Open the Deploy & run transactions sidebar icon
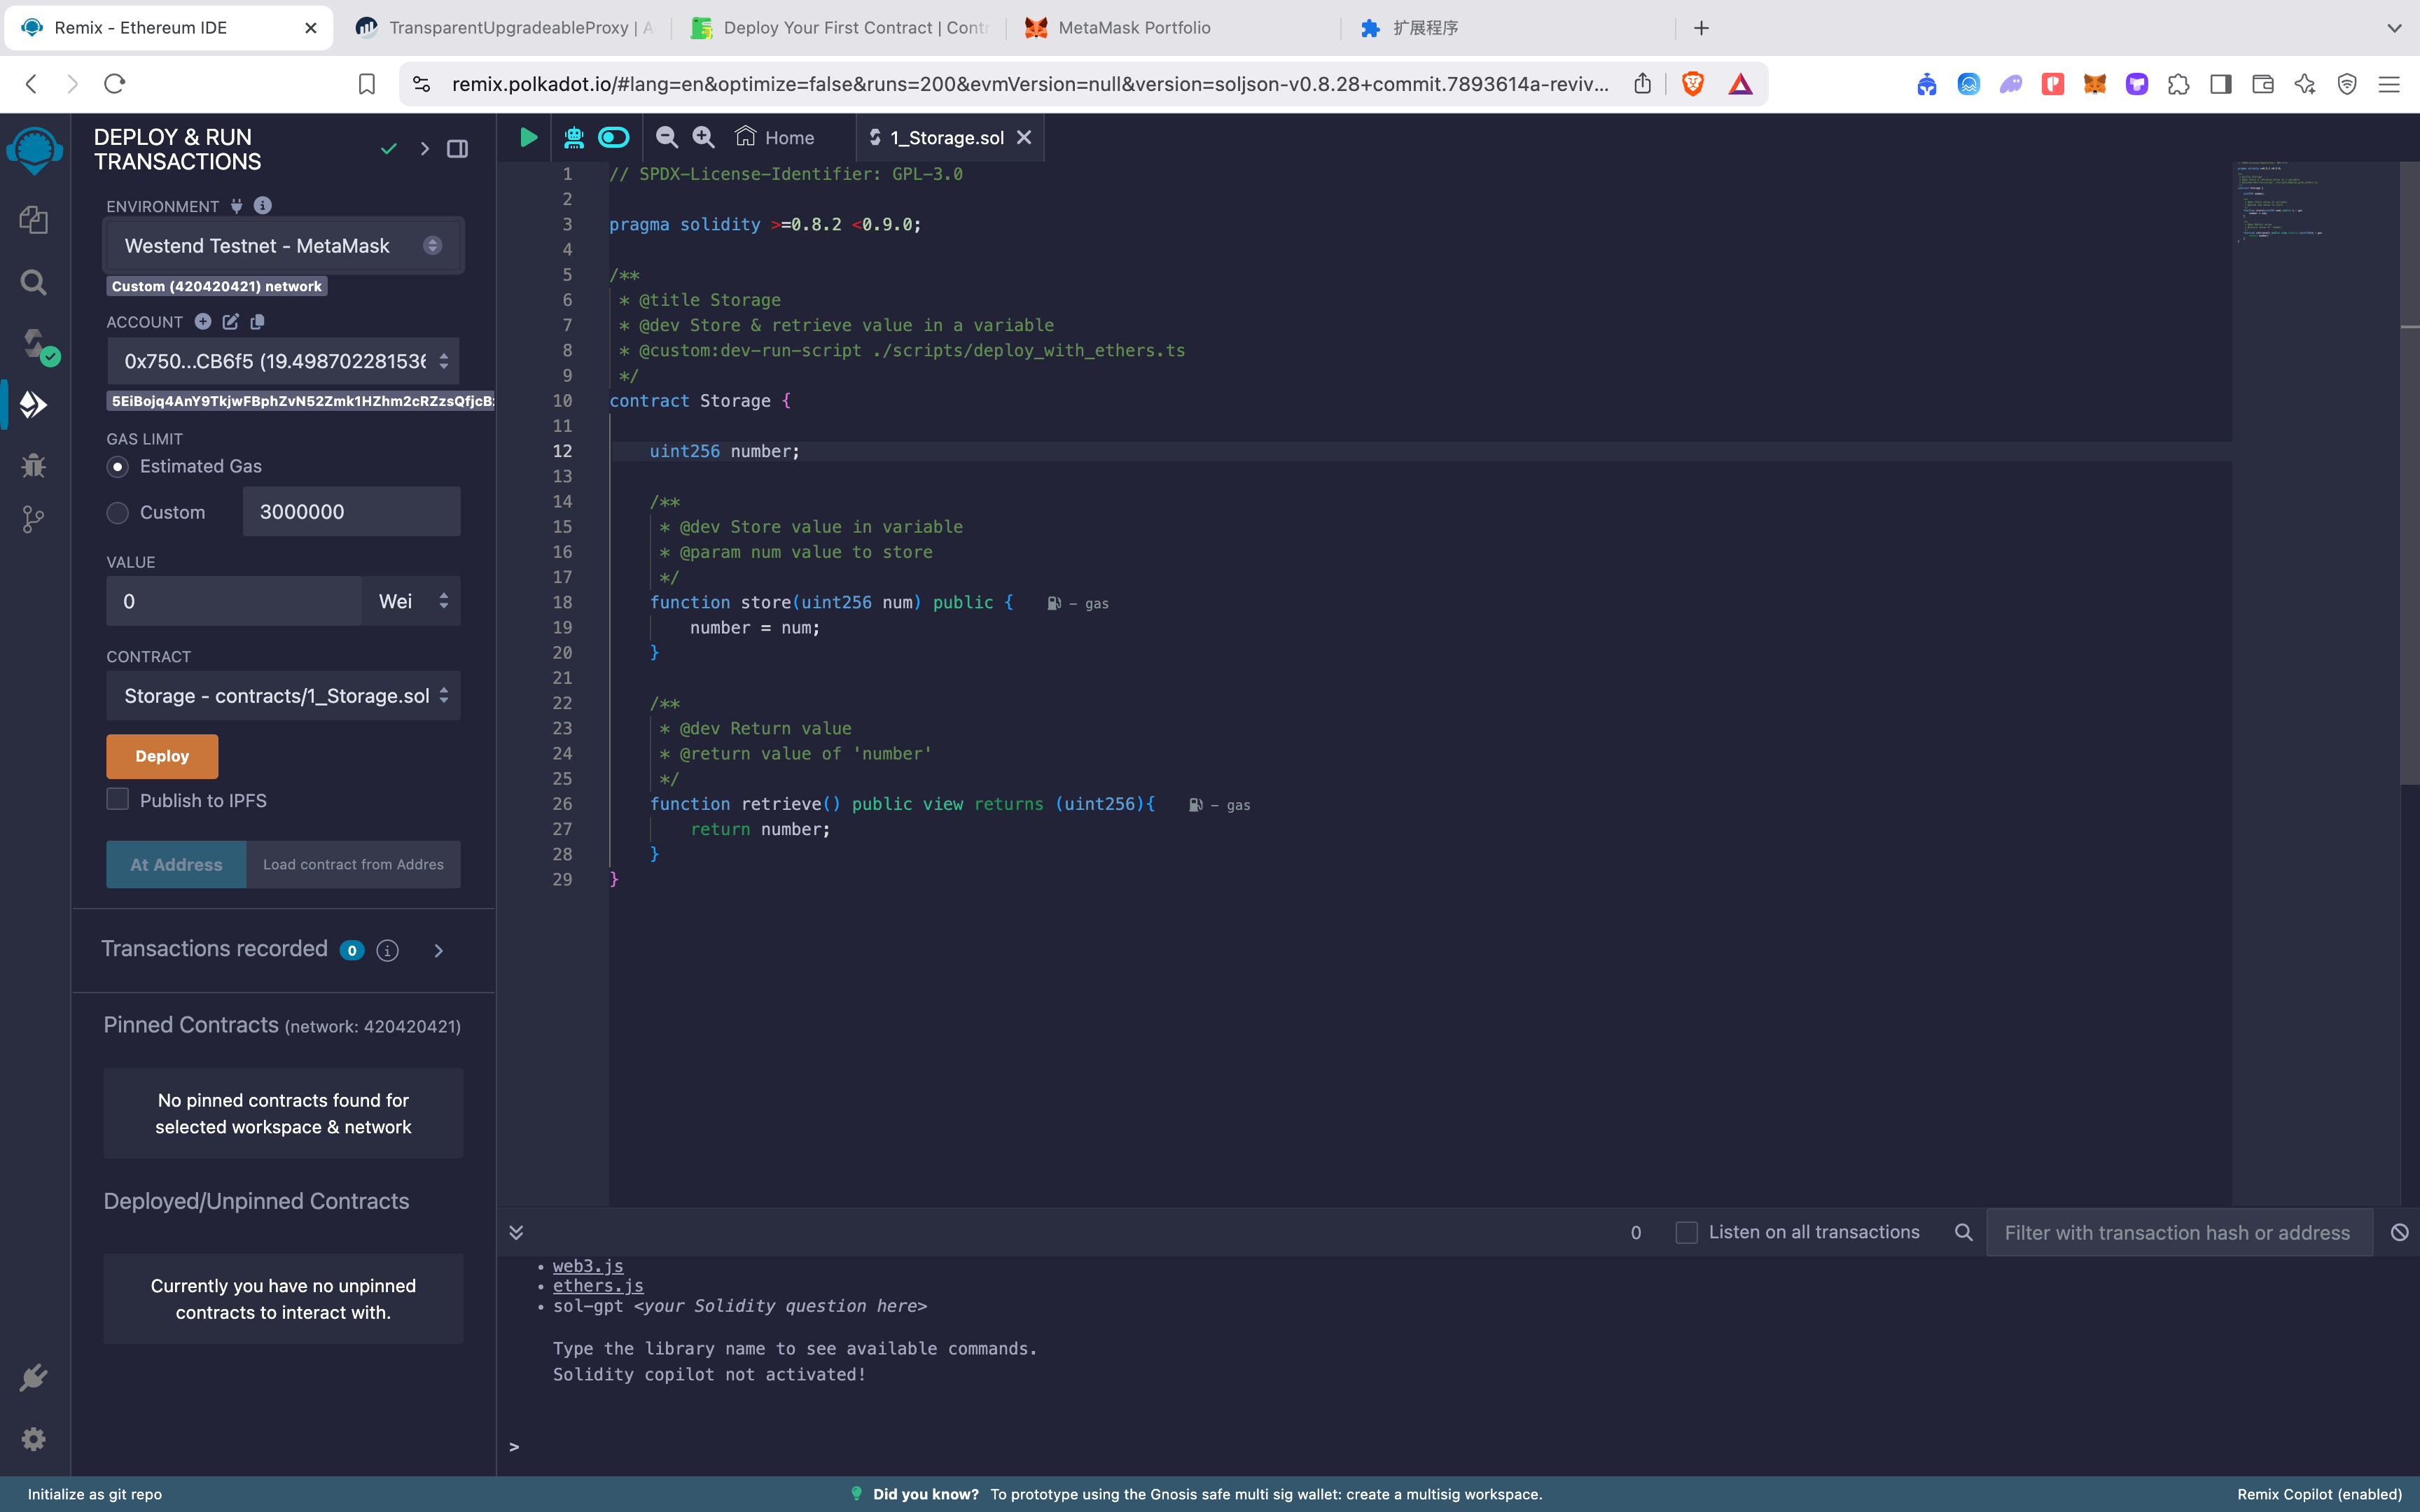Image resolution: width=2420 pixels, height=1512 pixels. pyautogui.click(x=33, y=404)
